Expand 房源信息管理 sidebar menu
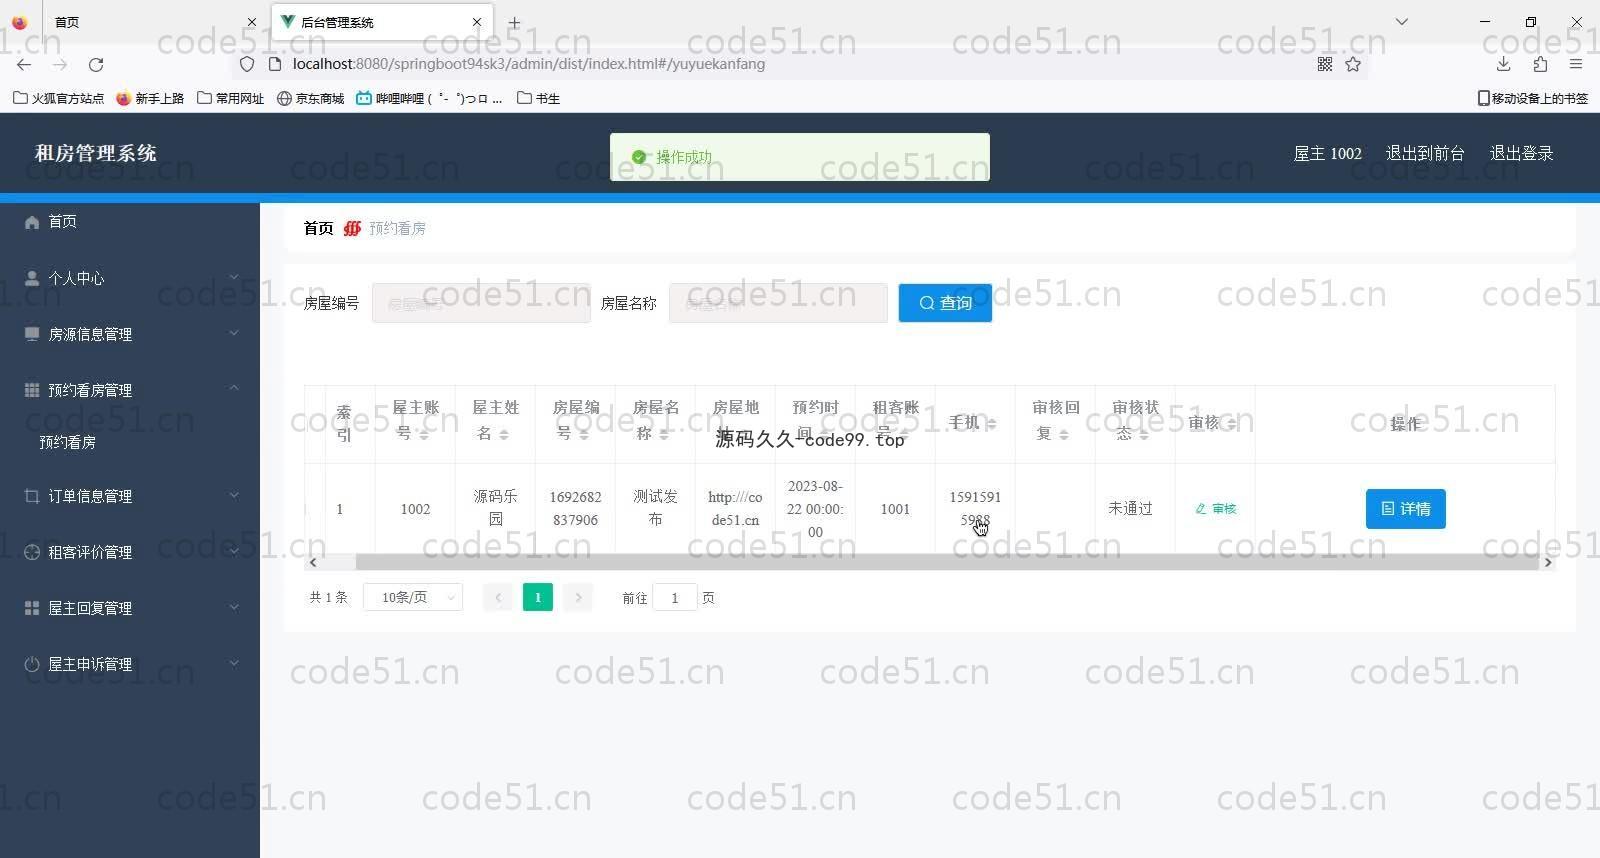This screenshot has width=1600, height=858. [130, 334]
